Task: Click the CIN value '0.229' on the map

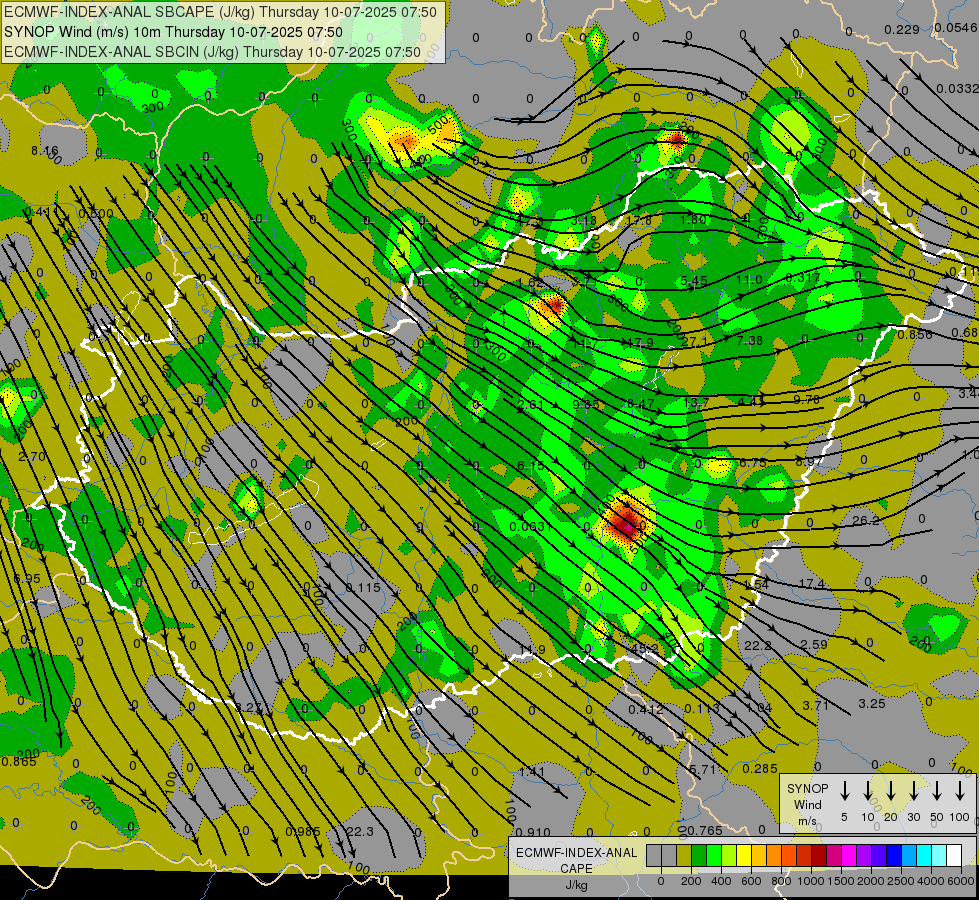Action: click(902, 29)
